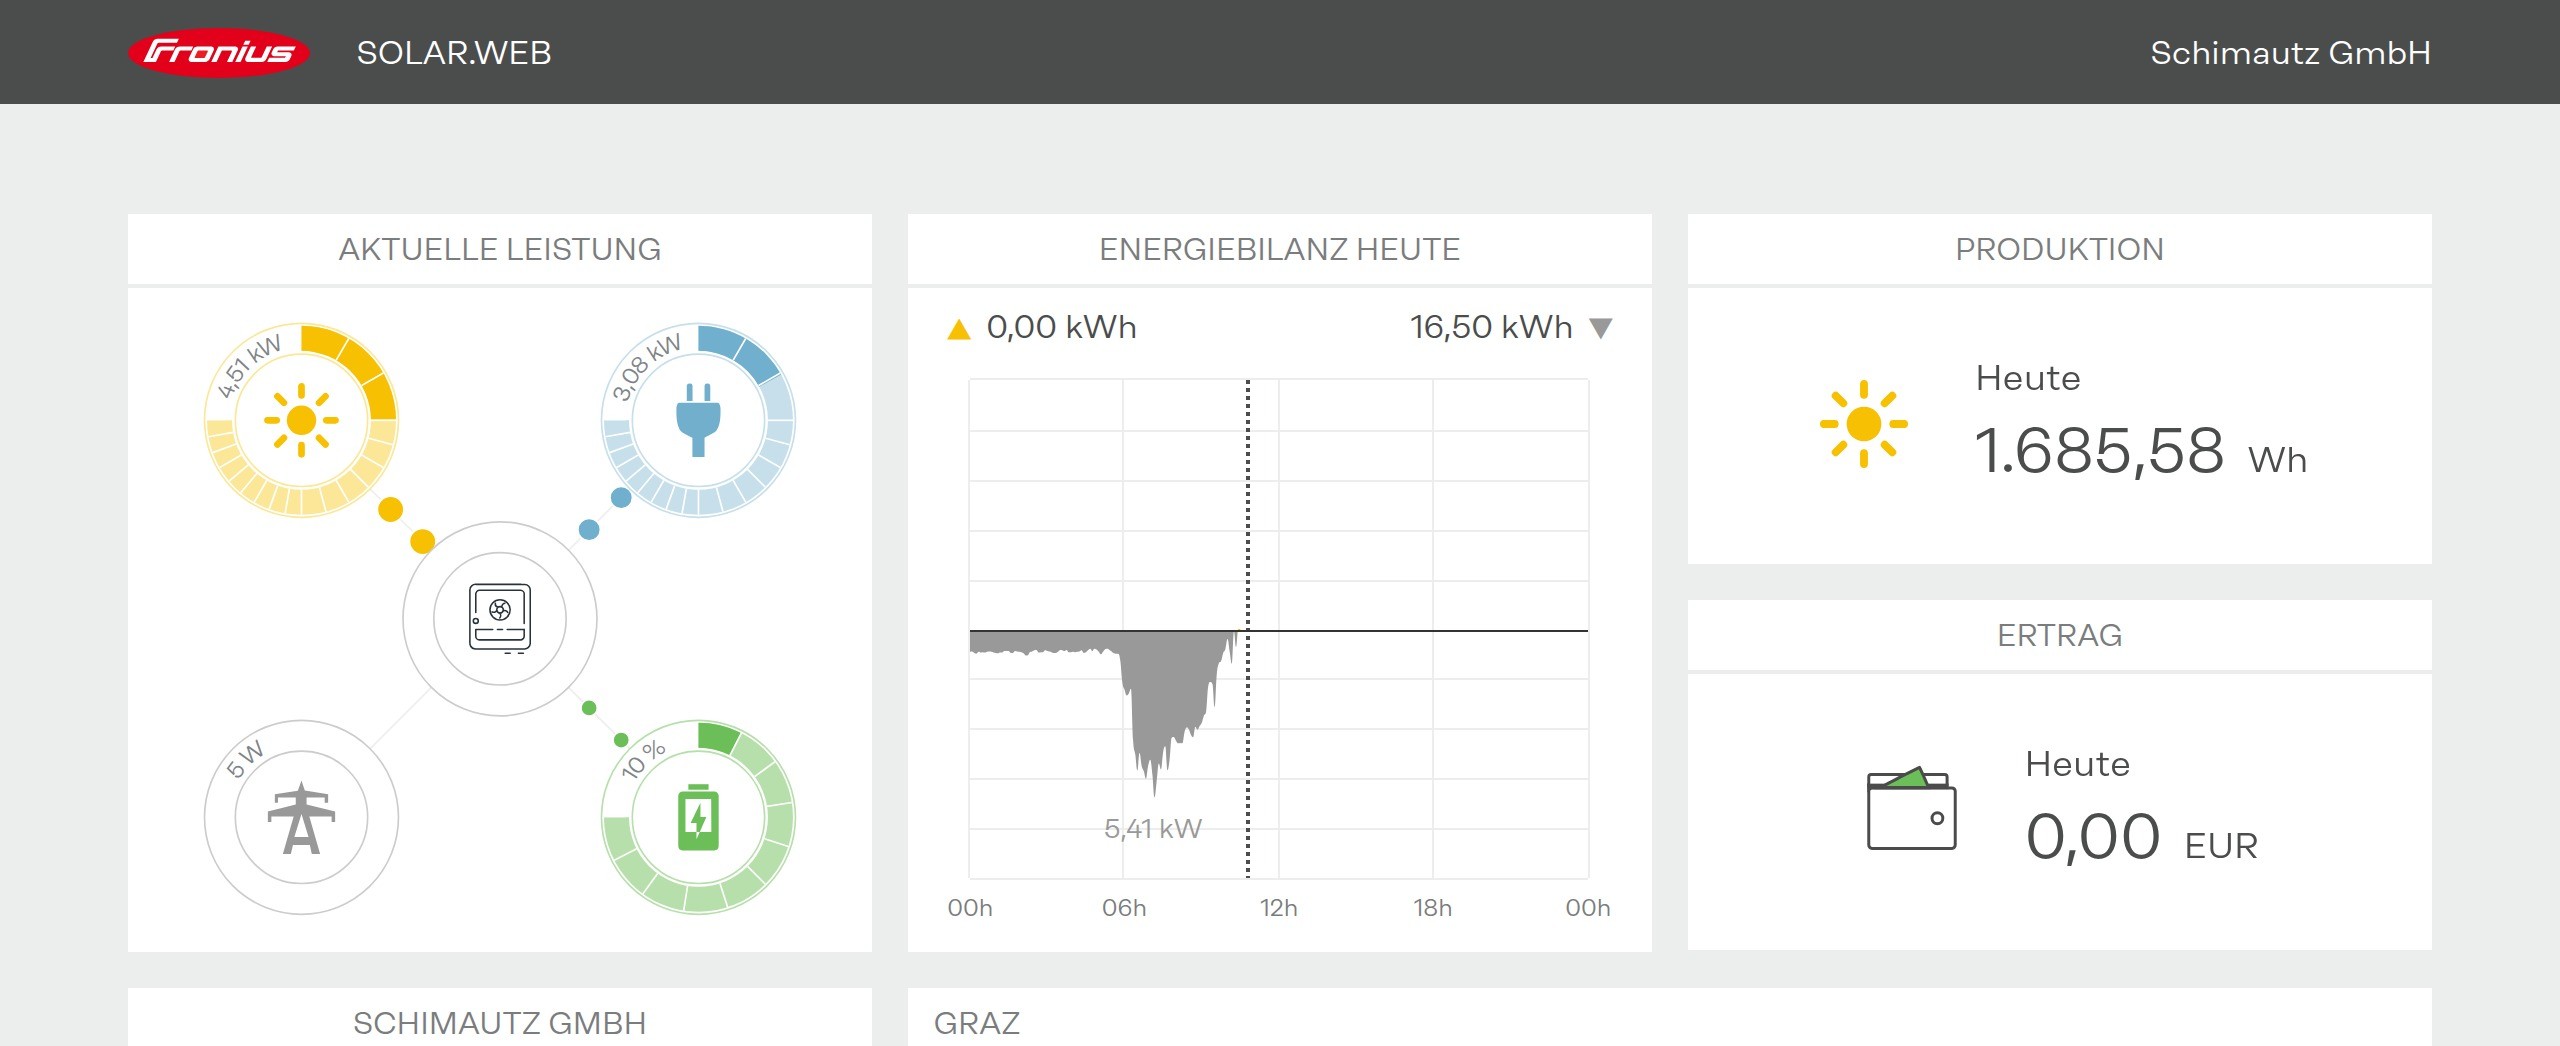The width and height of the screenshot is (2560, 1046).
Task: Open SOLAR.WEB home link
Action: pos(454,53)
